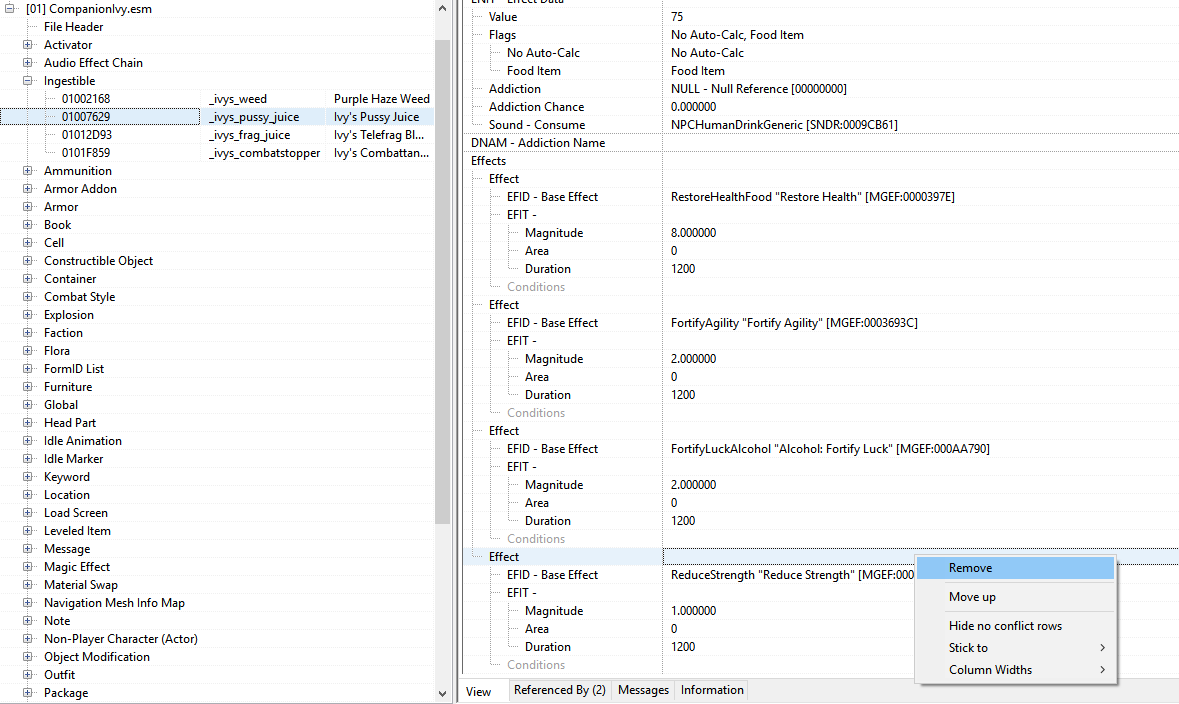Select the Navigation Mesh Info Map row
The image size is (1179, 704).
point(114,603)
